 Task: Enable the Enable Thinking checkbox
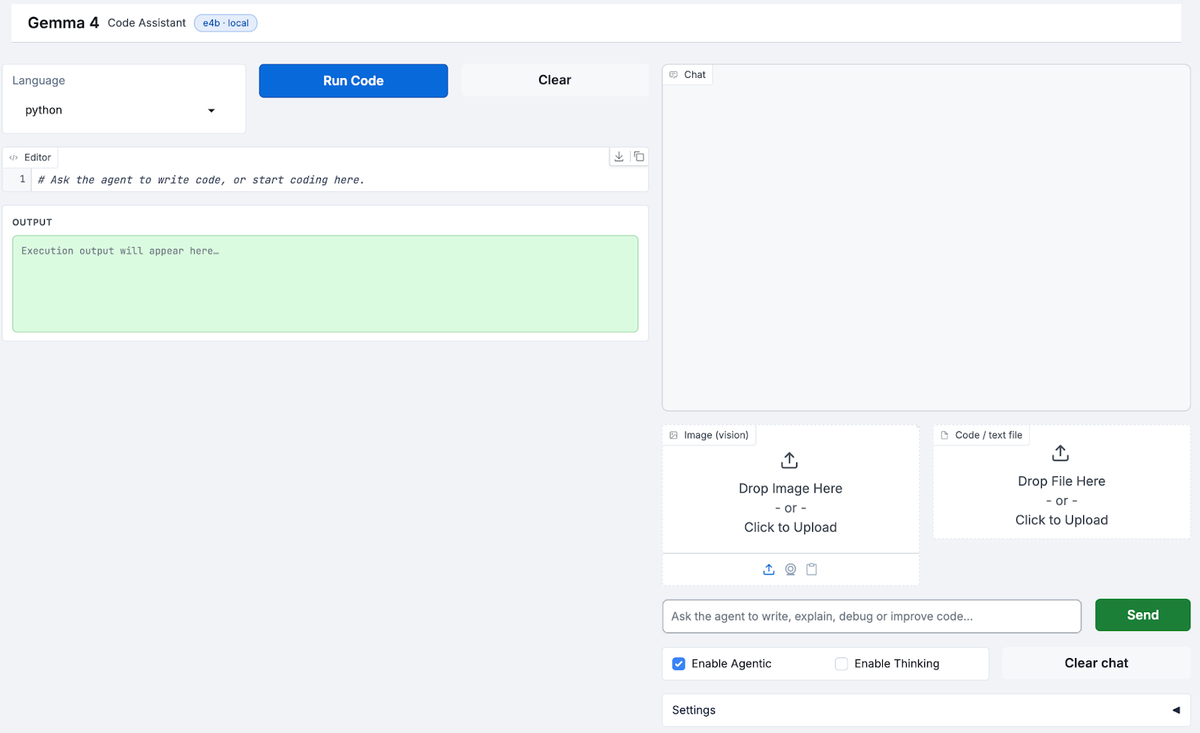[841, 663]
